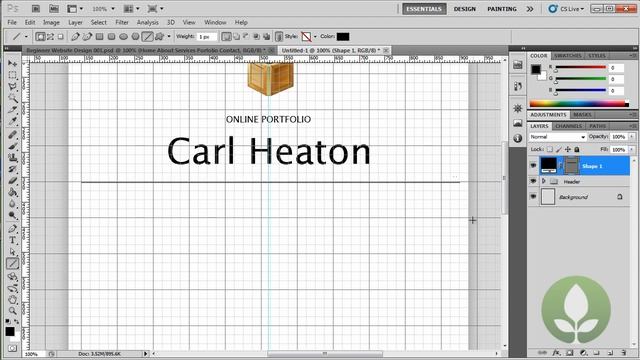The width and height of the screenshot is (640, 360).
Task: Toggle lock position
Action: (568, 149)
